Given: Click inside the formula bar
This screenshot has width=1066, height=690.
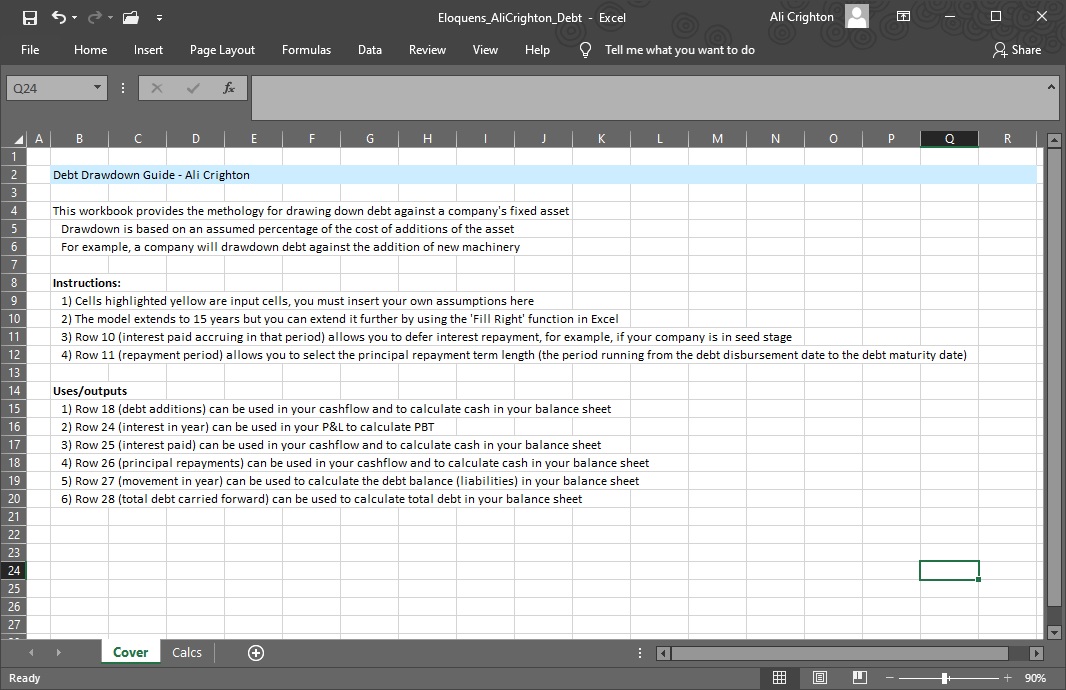Looking at the screenshot, I should [646, 98].
